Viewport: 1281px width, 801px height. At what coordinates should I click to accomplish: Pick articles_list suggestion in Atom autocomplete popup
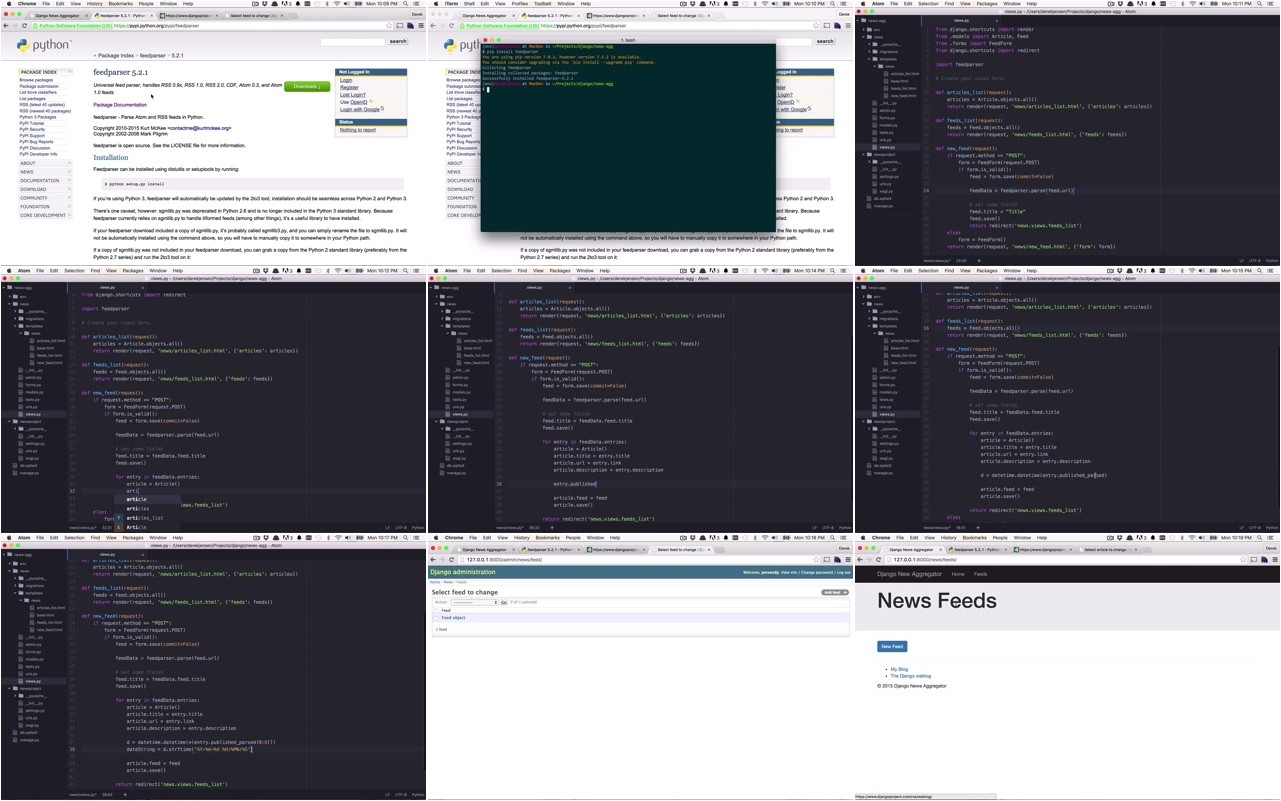pos(145,518)
